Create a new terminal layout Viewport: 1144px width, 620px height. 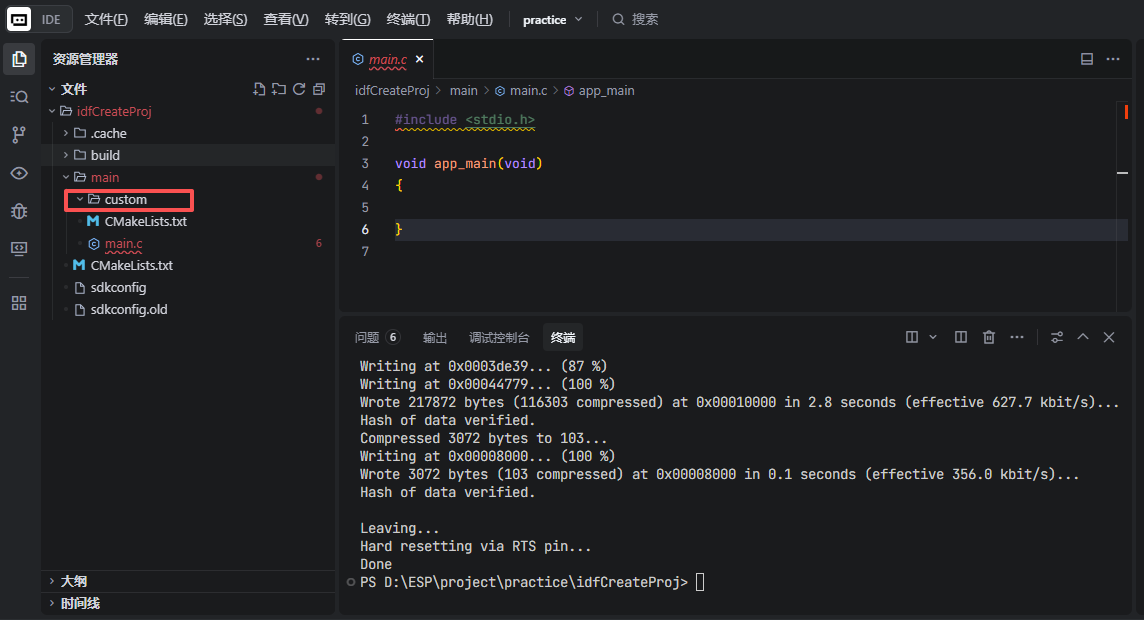(x=912, y=337)
